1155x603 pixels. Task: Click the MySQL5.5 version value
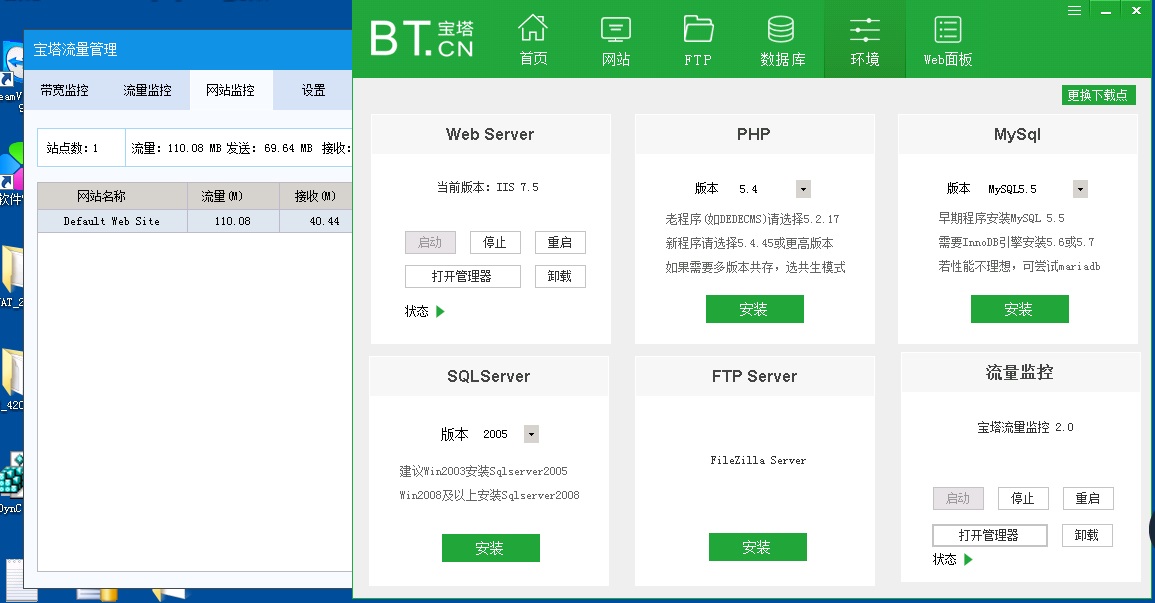coord(1012,189)
